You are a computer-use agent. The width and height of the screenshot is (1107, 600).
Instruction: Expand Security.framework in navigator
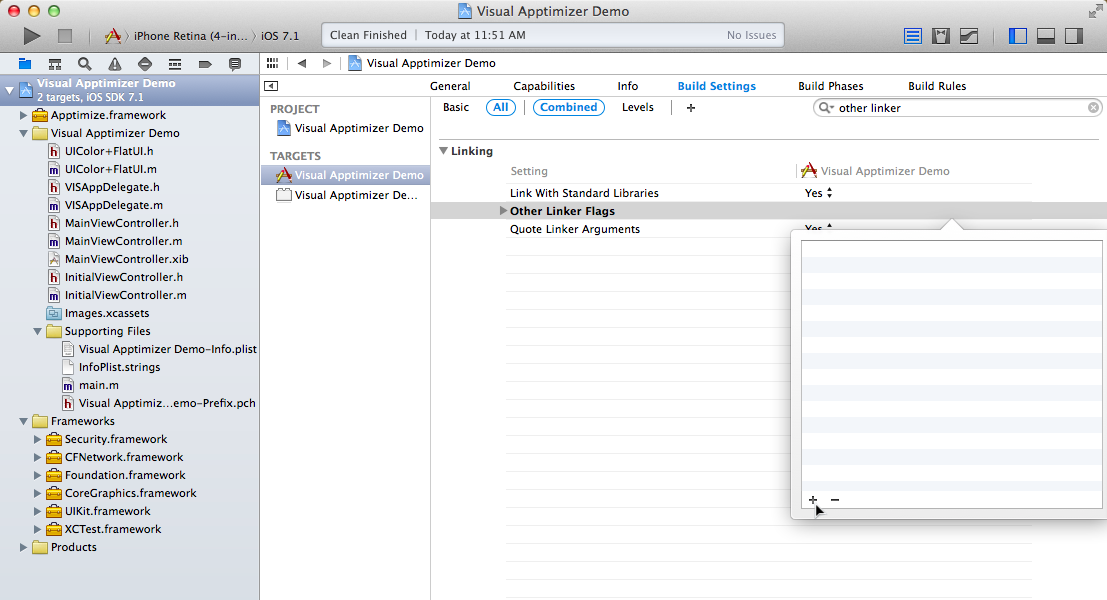37,439
